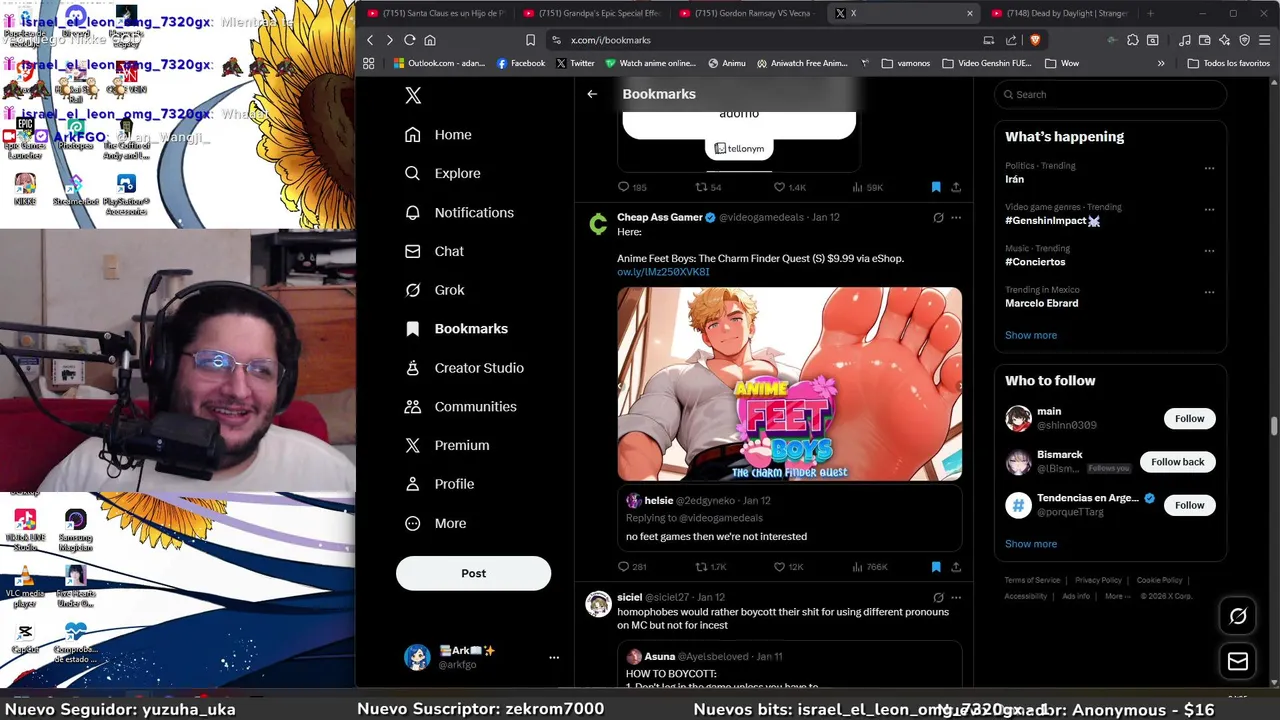Open more options on Cheap Ass Gamer post
Image resolution: width=1280 pixels, height=720 pixels.
tap(956, 217)
